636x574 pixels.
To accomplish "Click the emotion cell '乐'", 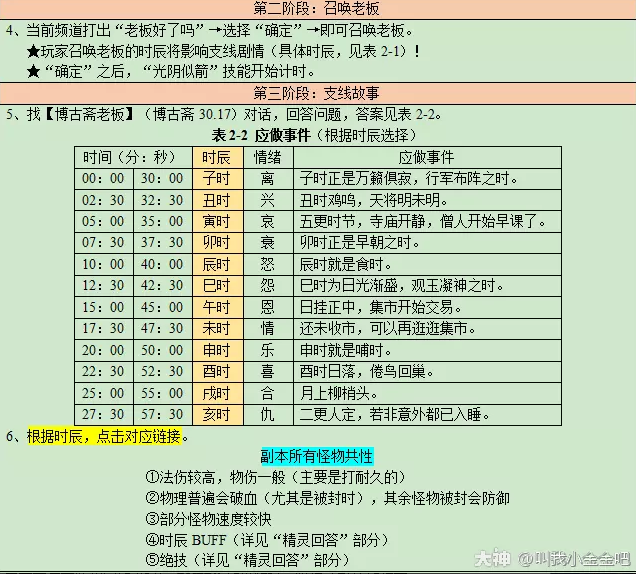I will 268,350.
